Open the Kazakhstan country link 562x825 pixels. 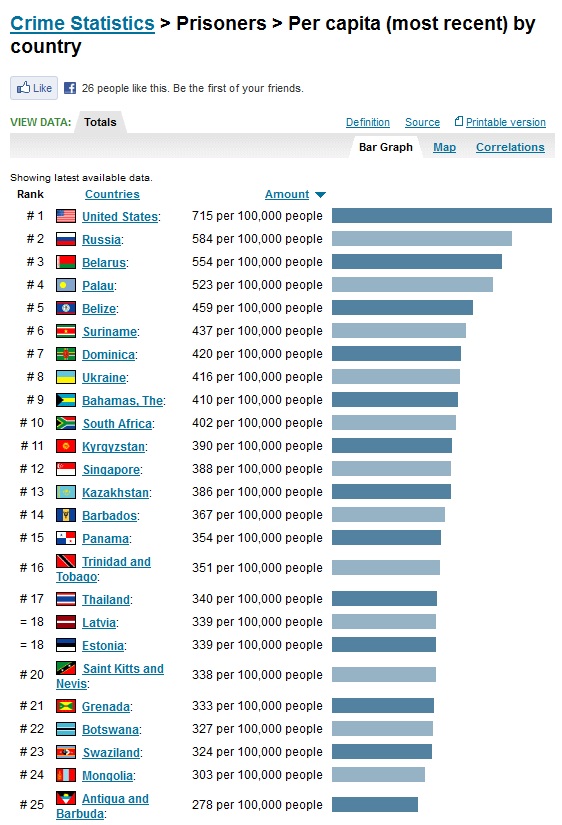pos(115,492)
